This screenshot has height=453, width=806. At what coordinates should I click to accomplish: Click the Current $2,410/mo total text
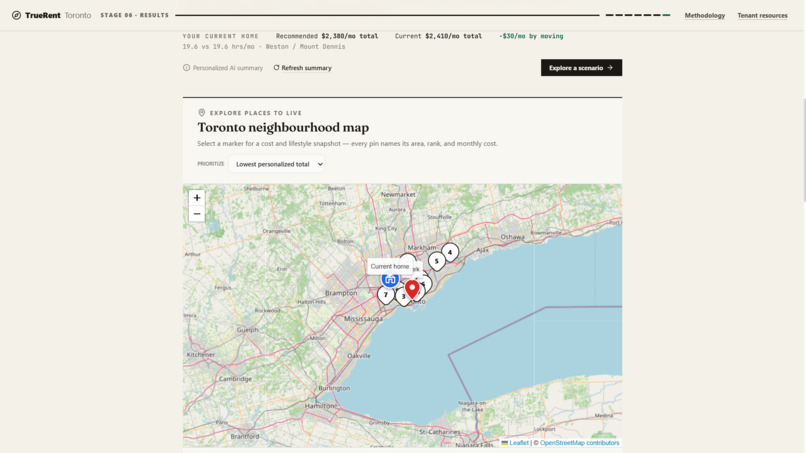click(438, 36)
